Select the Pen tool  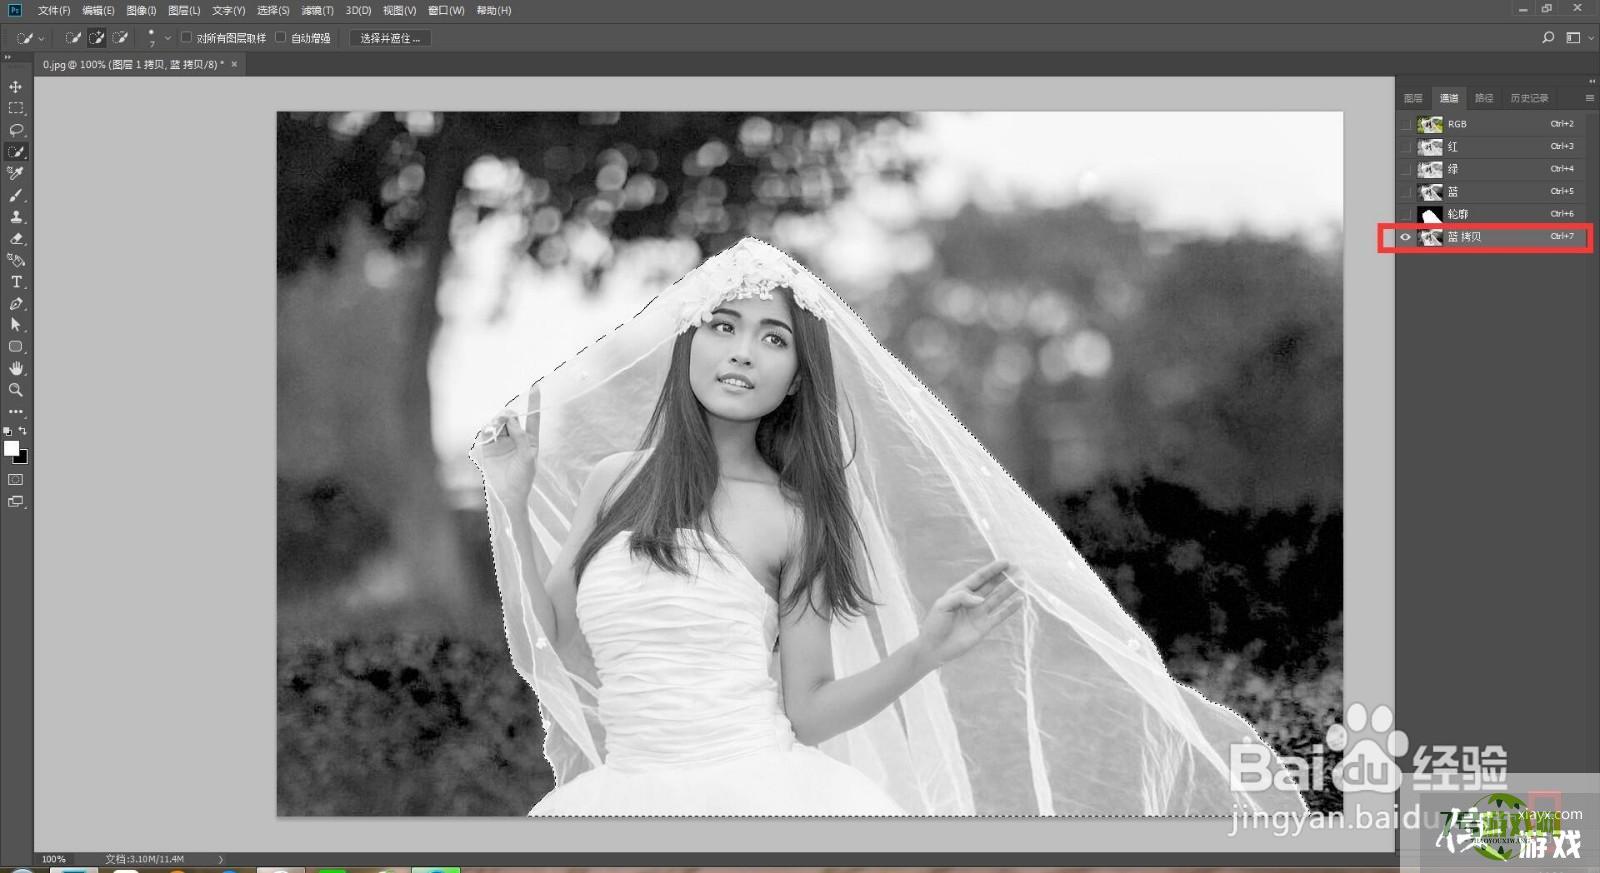pos(15,304)
